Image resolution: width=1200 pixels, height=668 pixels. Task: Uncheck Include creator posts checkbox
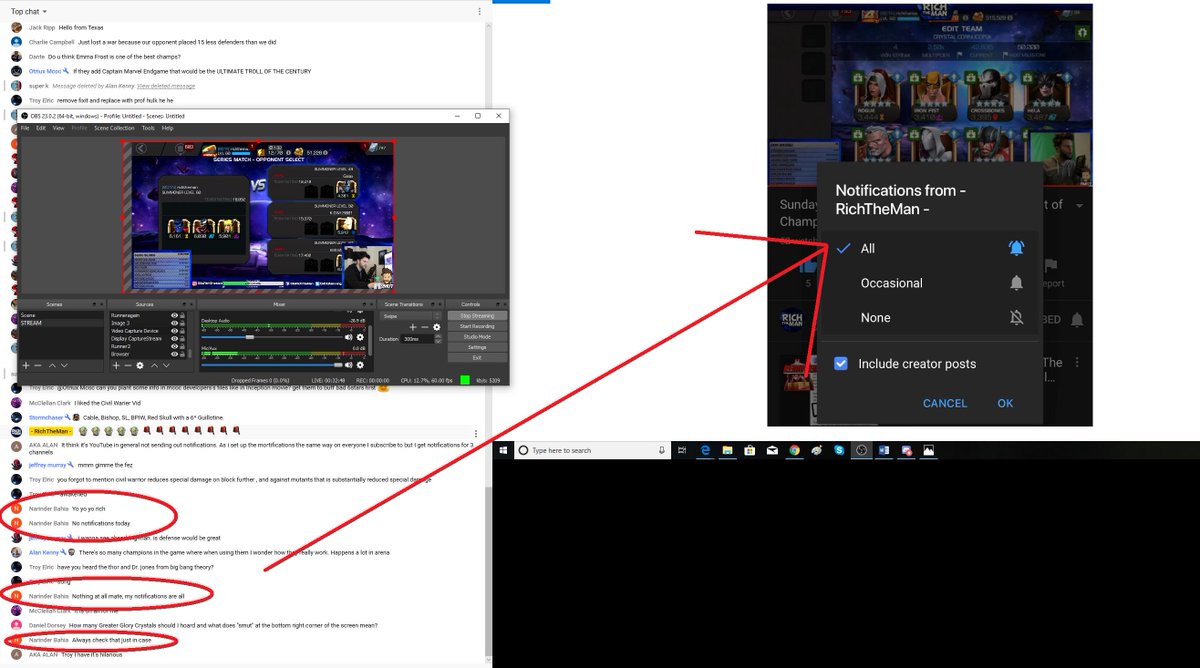[841, 364]
